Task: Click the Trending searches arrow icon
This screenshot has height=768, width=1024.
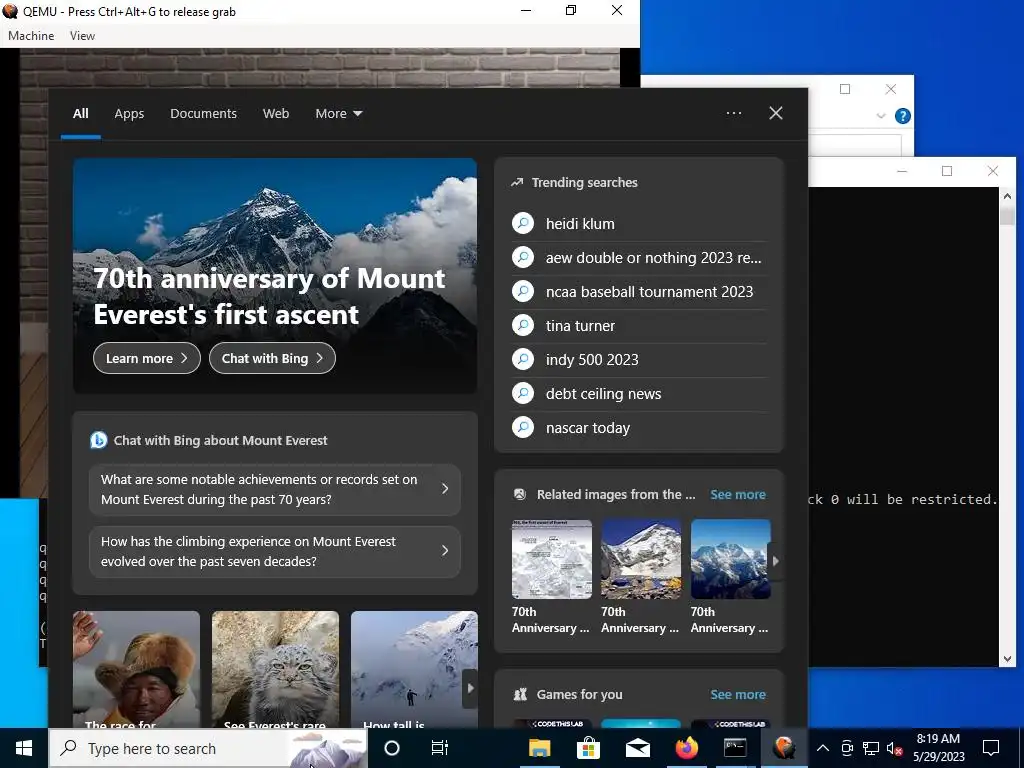Action: 517,182
